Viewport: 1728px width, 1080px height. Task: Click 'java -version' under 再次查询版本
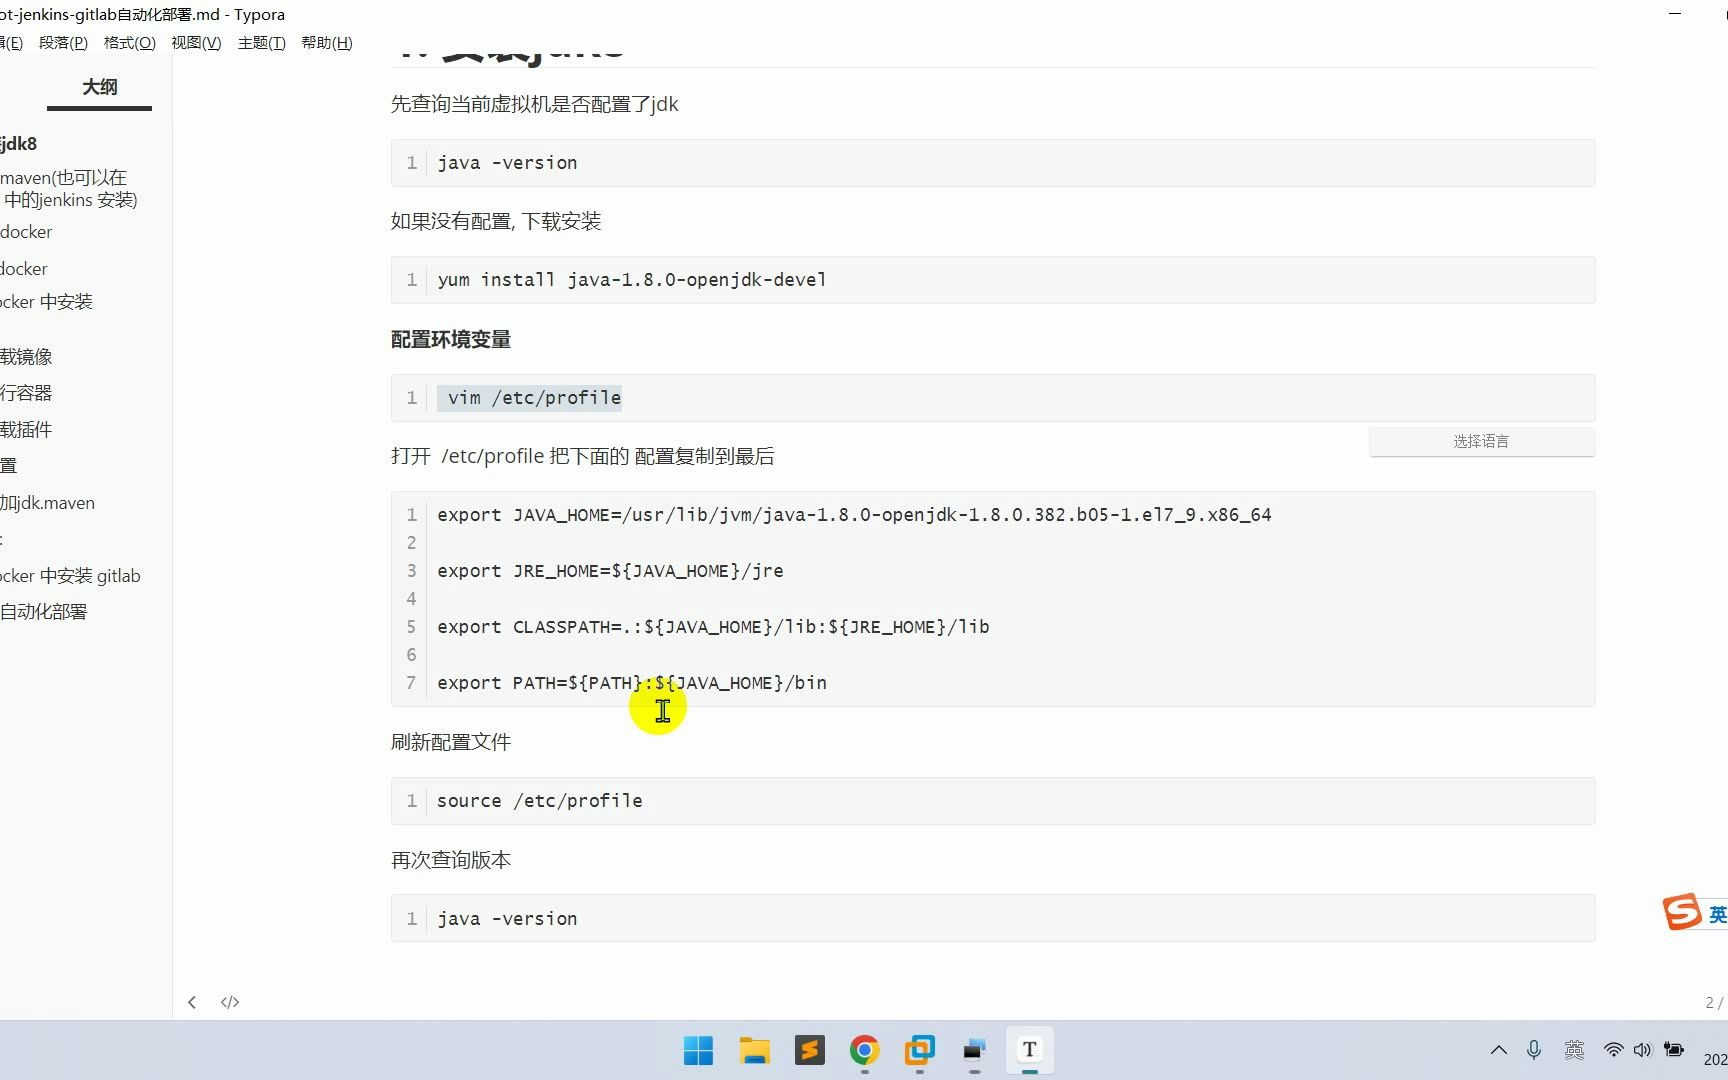click(507, 919)
